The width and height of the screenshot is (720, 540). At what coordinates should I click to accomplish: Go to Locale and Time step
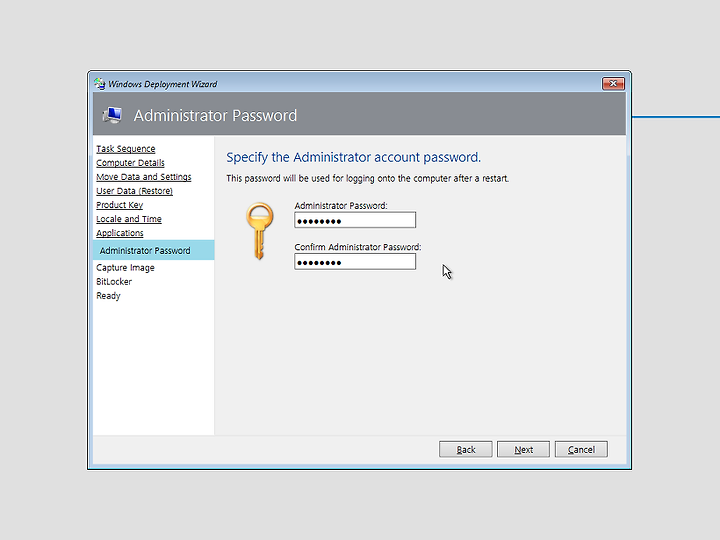click(129, 219)
